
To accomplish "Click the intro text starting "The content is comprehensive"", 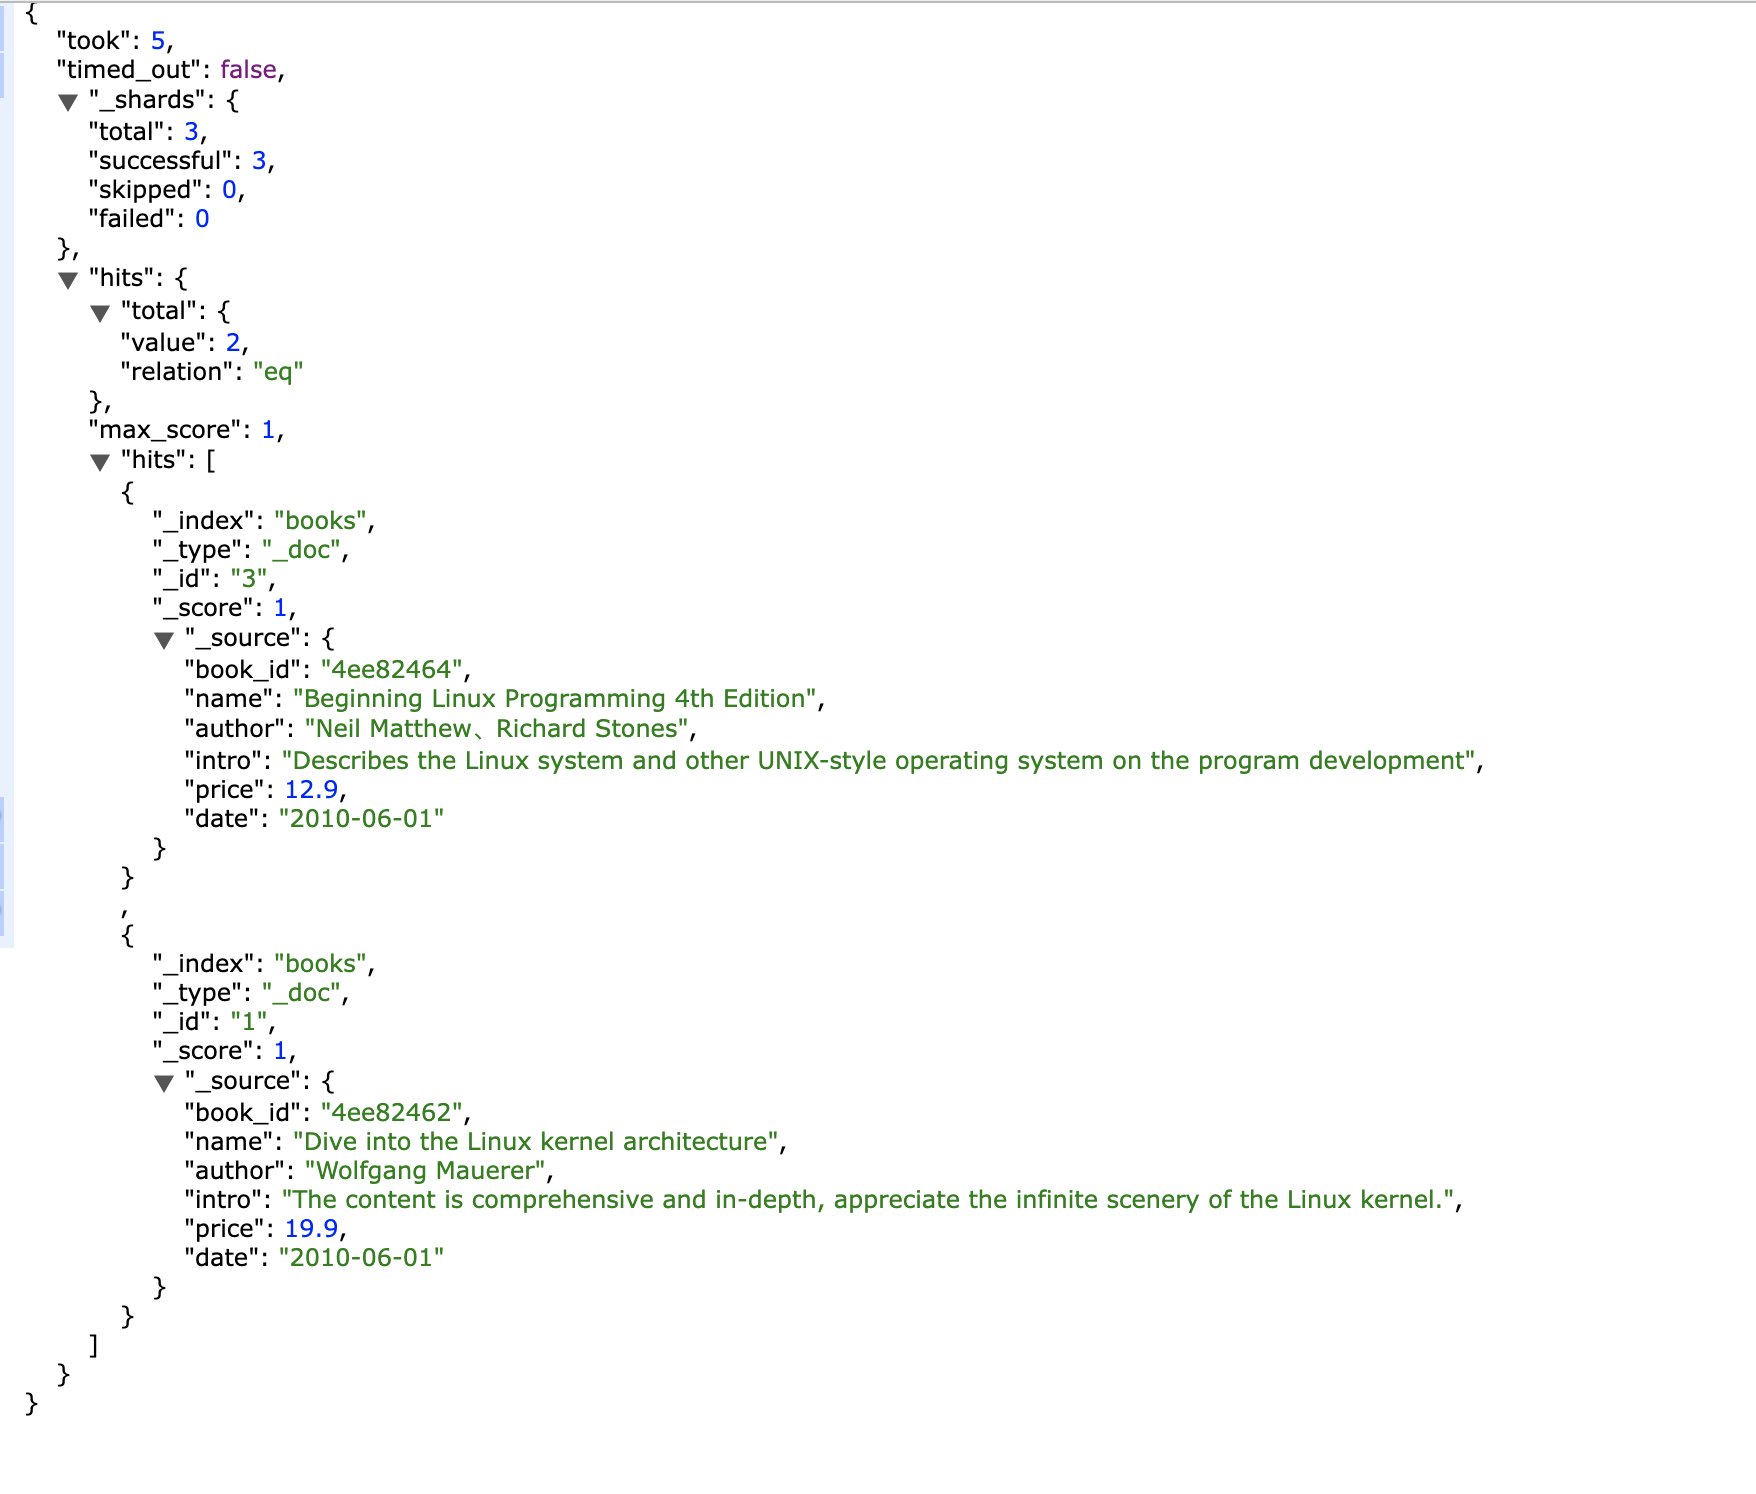I will click(868, 1200).
